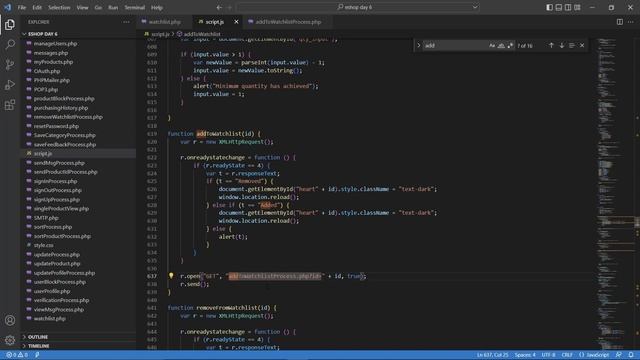Toggle secondary side bar layout icon
This screenshot has width=640, height=360.
point(568,7)
